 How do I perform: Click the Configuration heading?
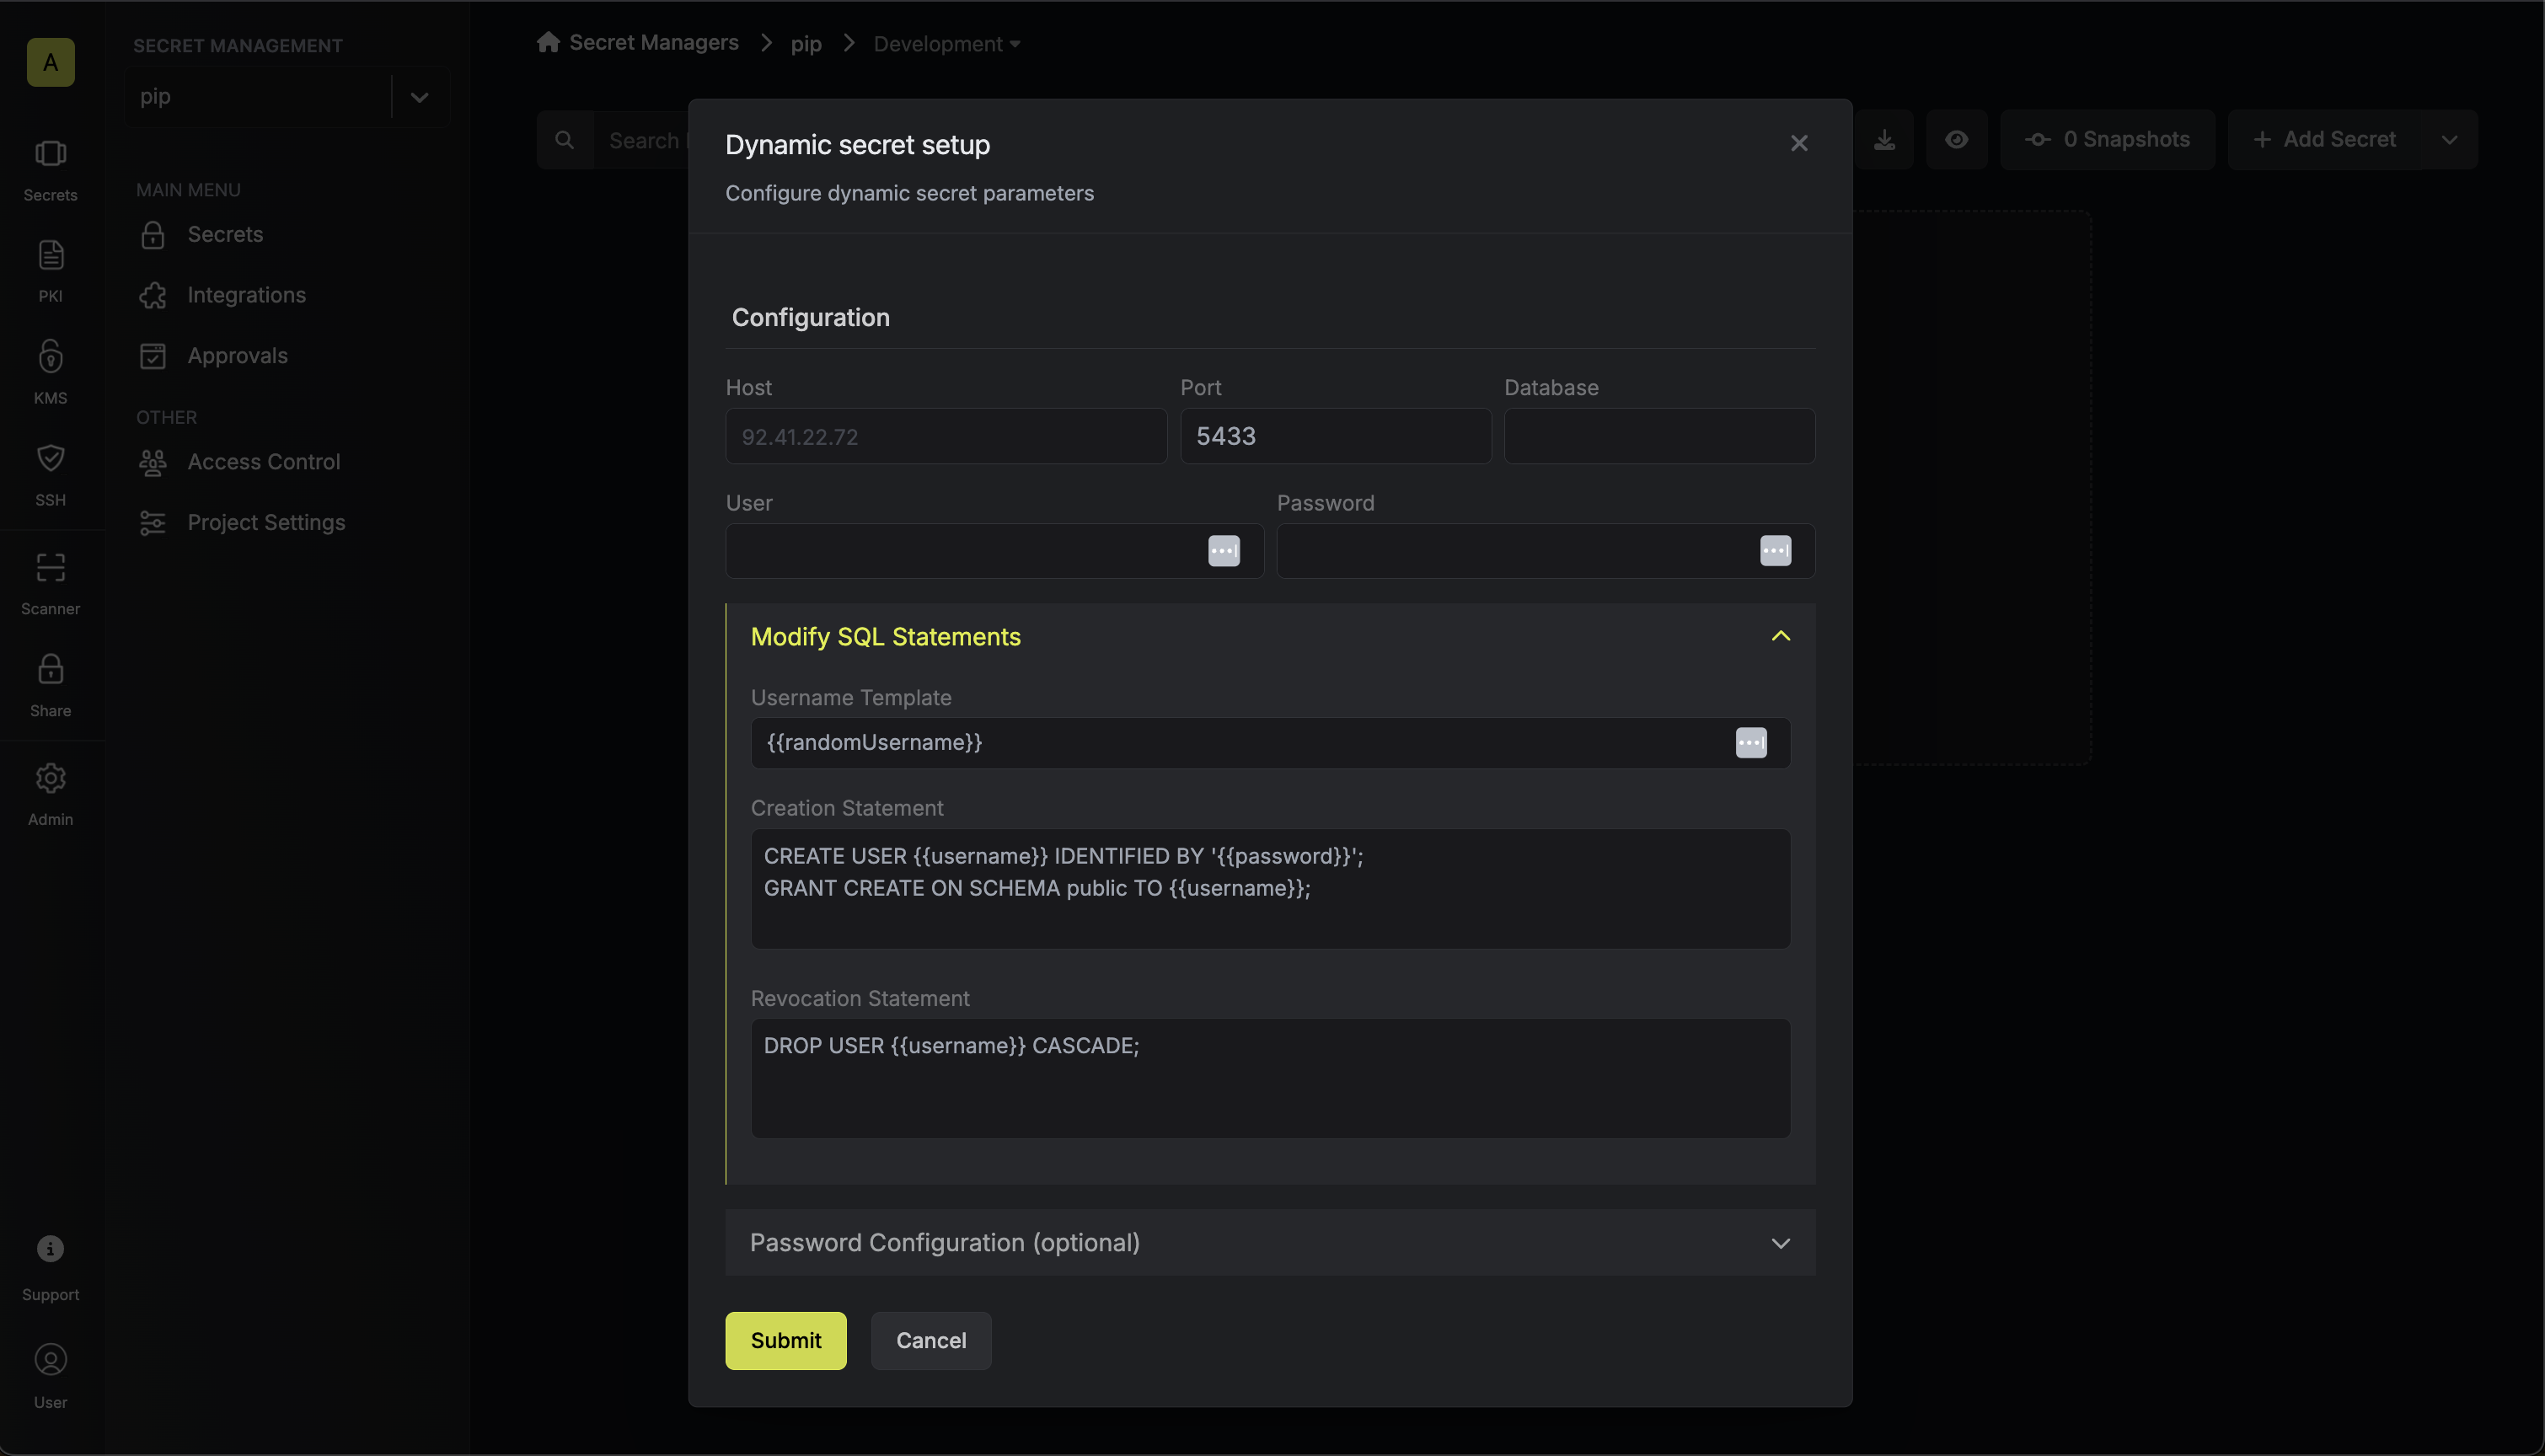pyautogui.click(x=810, y=318)
